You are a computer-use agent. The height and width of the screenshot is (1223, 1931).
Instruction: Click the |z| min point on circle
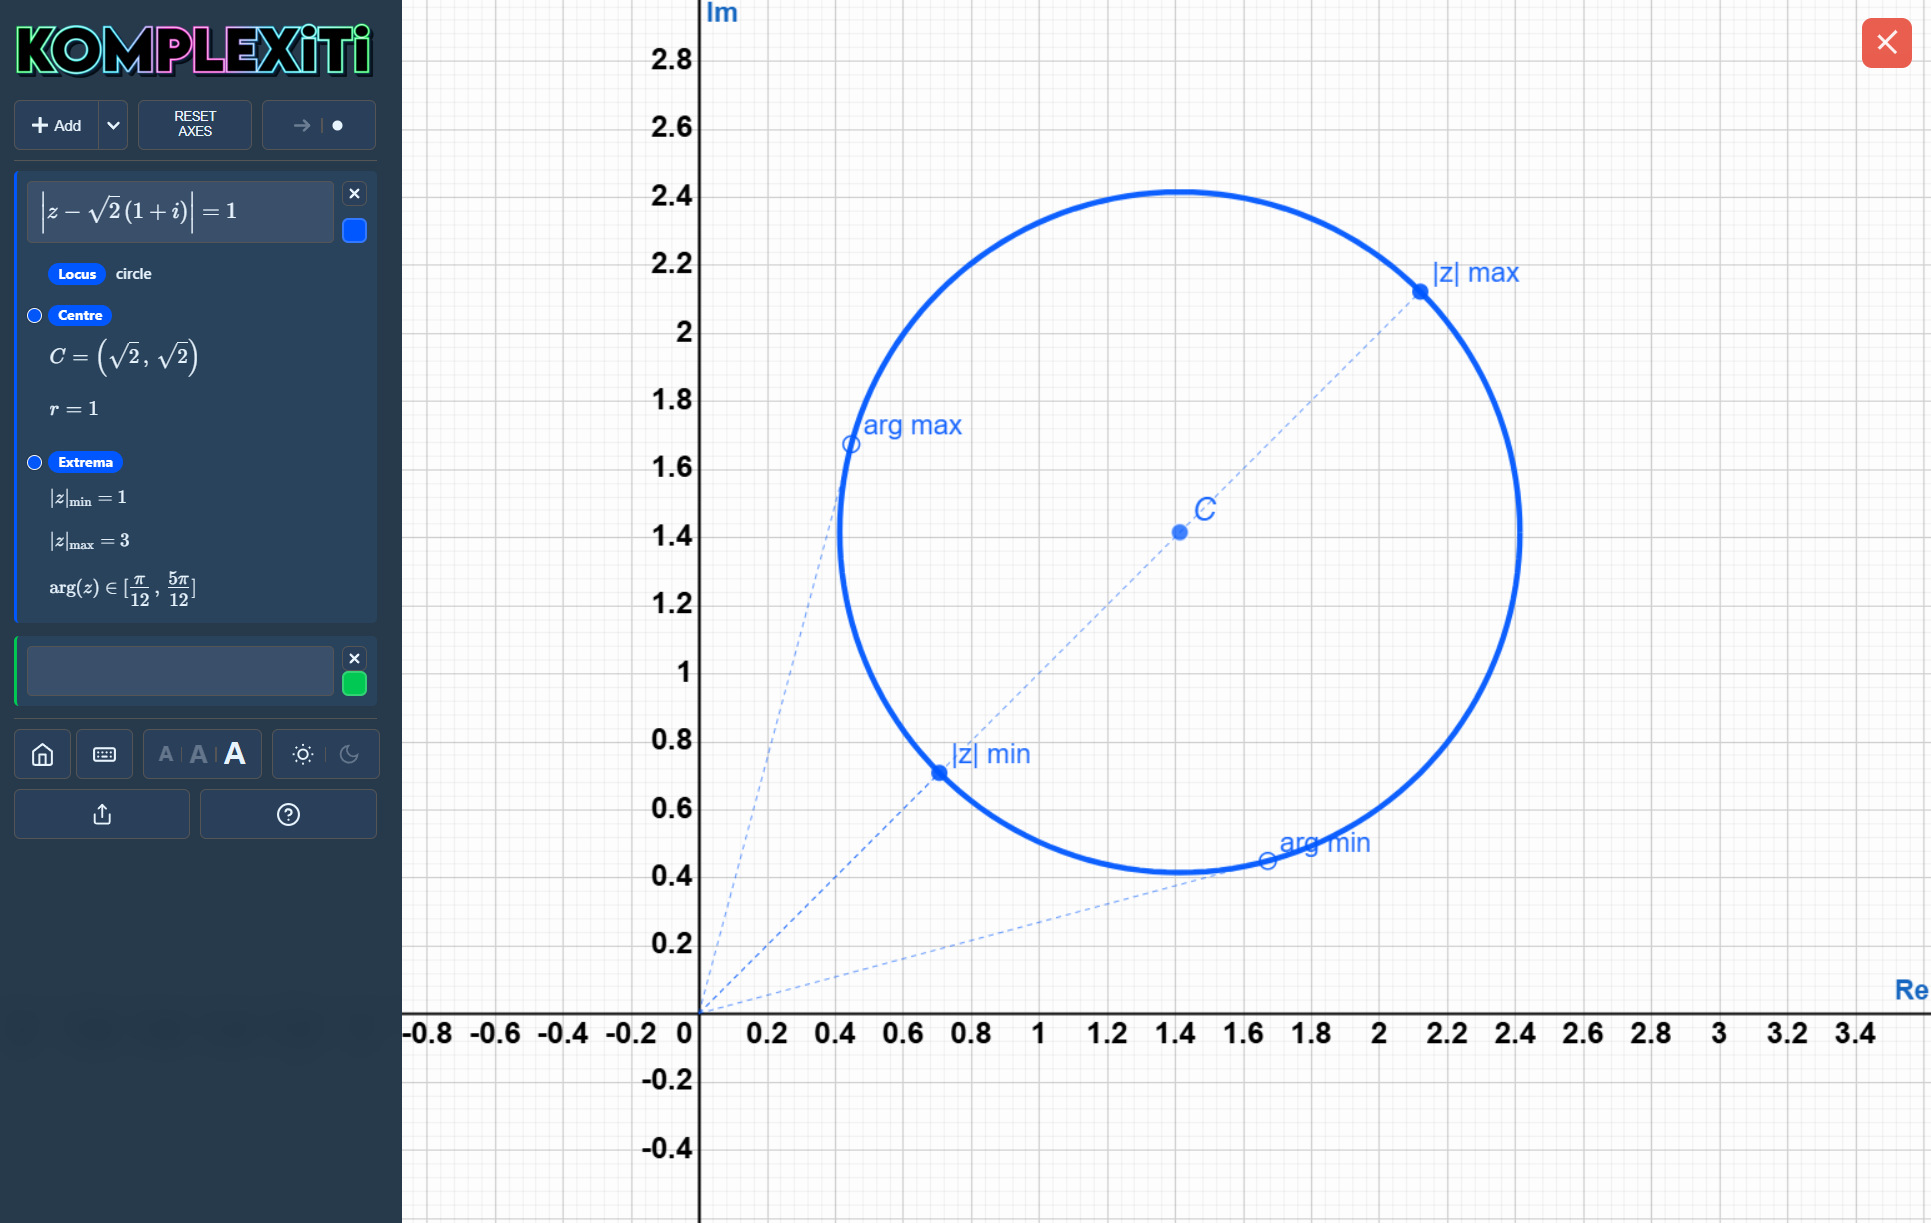coord(939,772)
